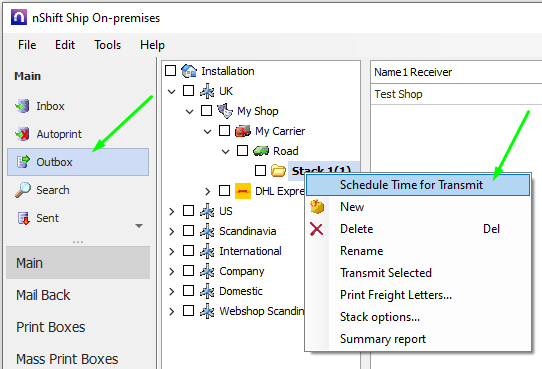Open the Edit menu
The image size is (542, 369).
click(65, 45)
